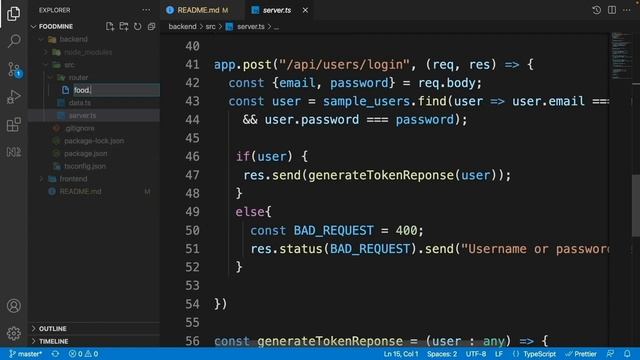Expand the OUTLINE section
Screen dimensions: 640x360
93,329
